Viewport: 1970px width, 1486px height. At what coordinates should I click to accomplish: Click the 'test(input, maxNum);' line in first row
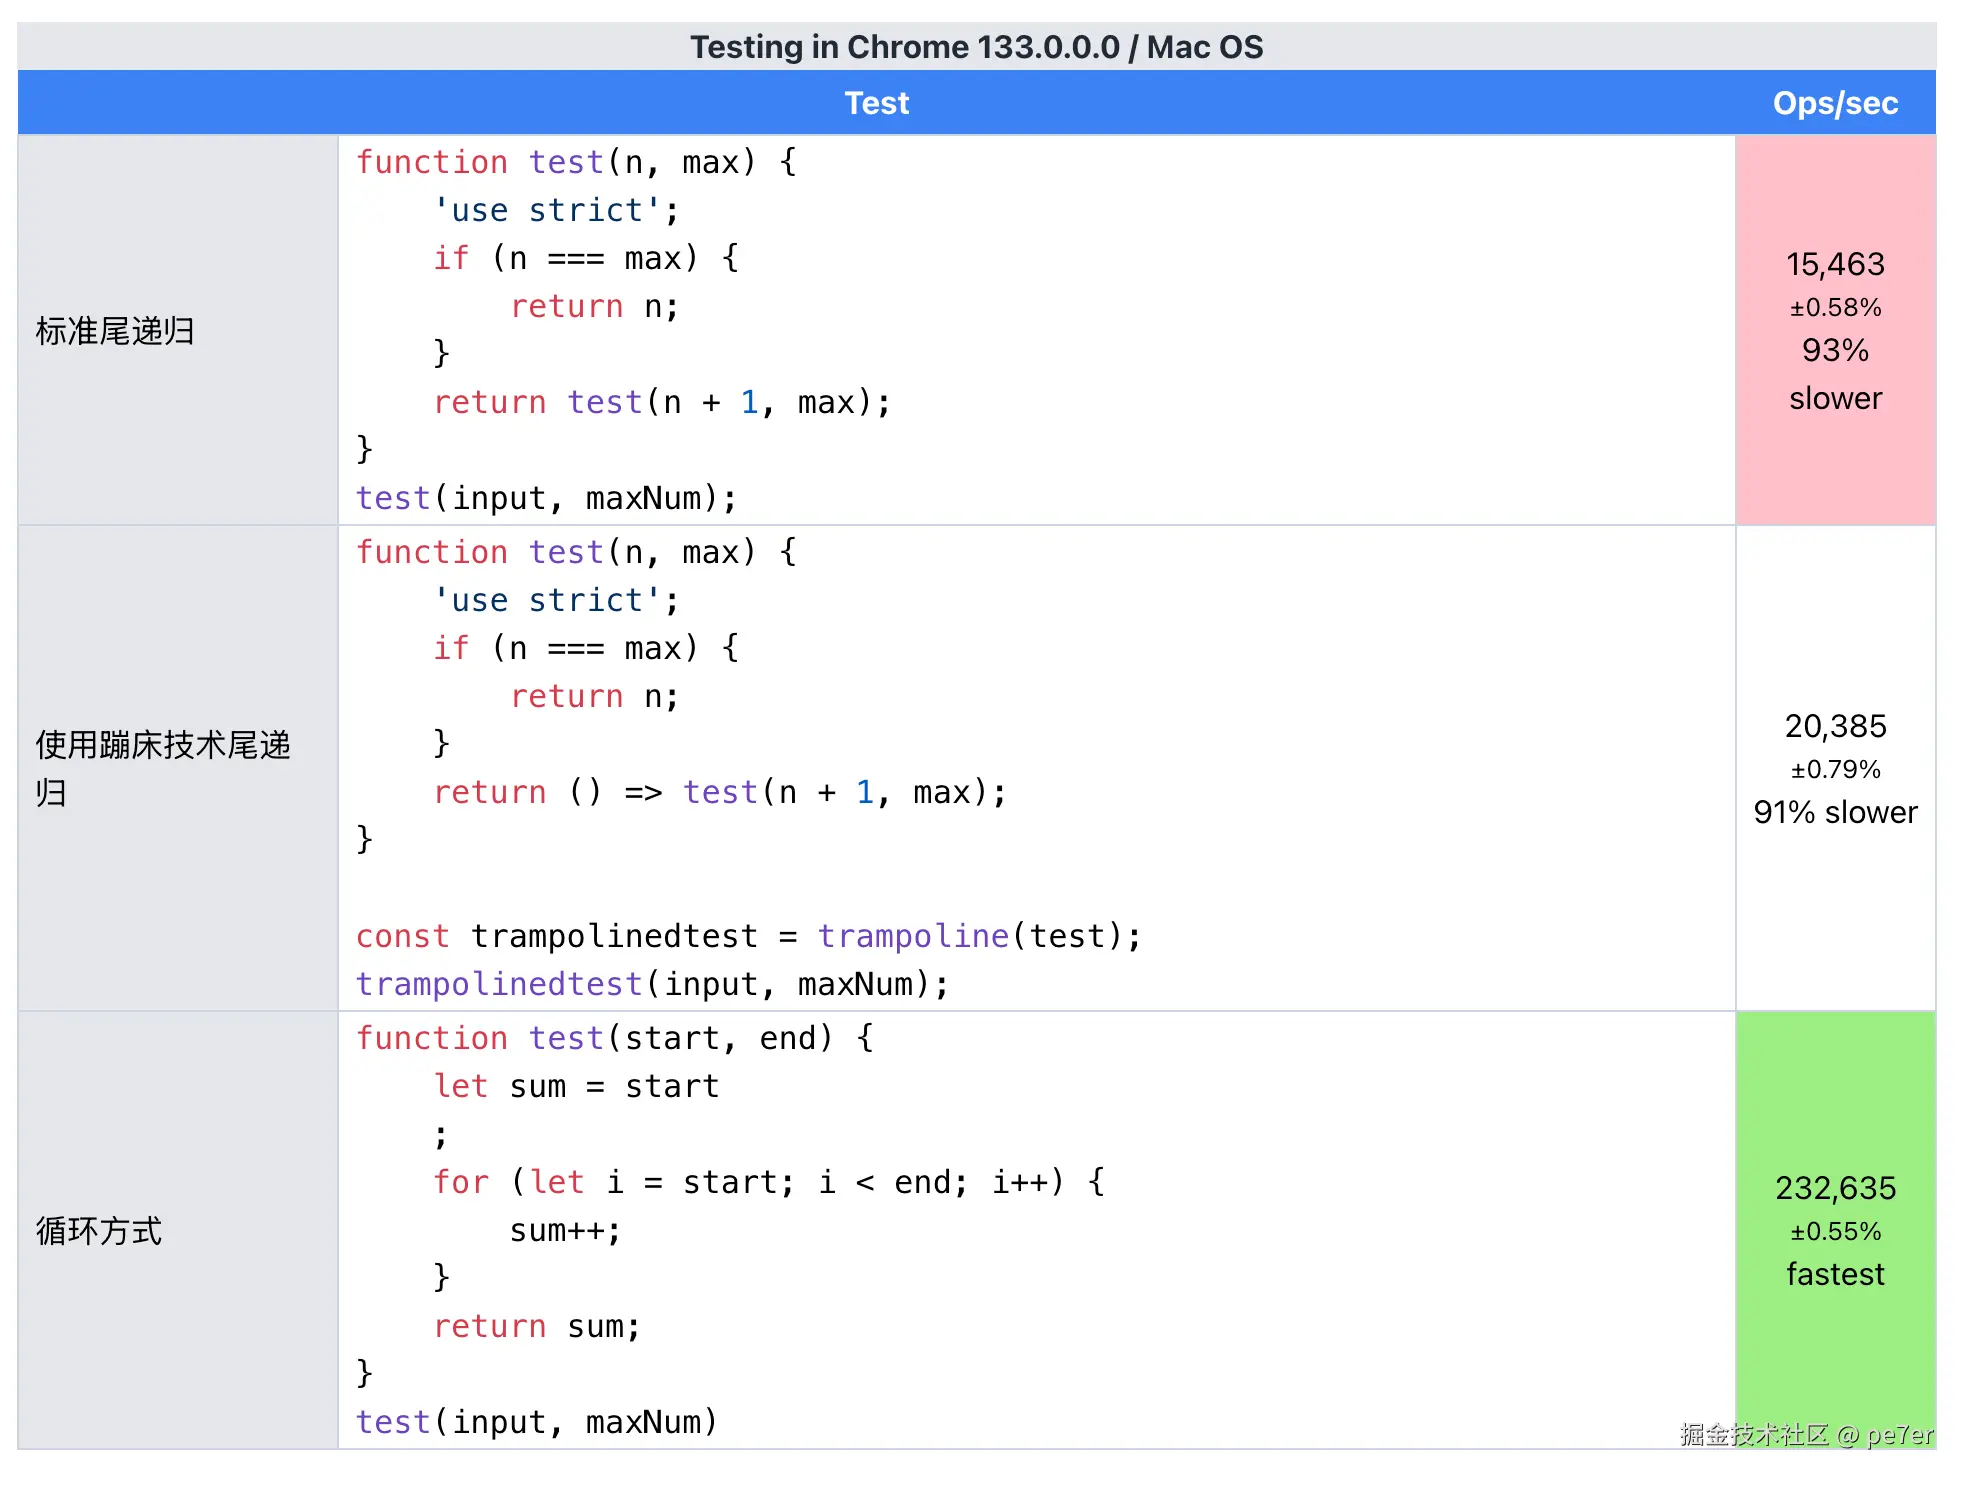pyautogui.click(x=546, y=498)
